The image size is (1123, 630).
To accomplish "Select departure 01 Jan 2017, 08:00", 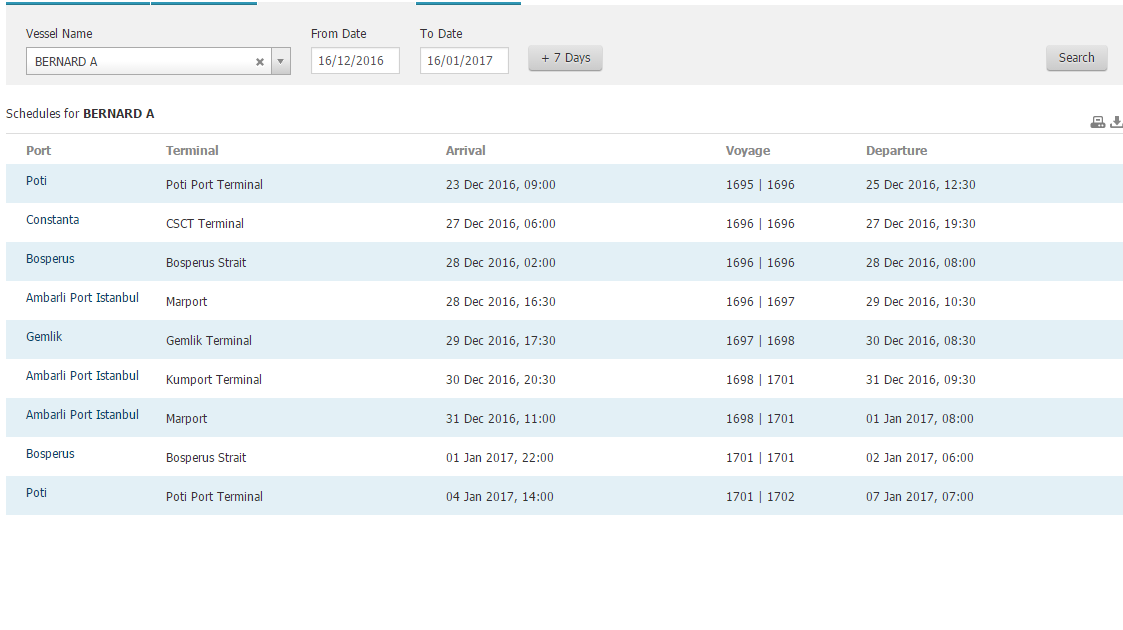I will click(920, 419).
